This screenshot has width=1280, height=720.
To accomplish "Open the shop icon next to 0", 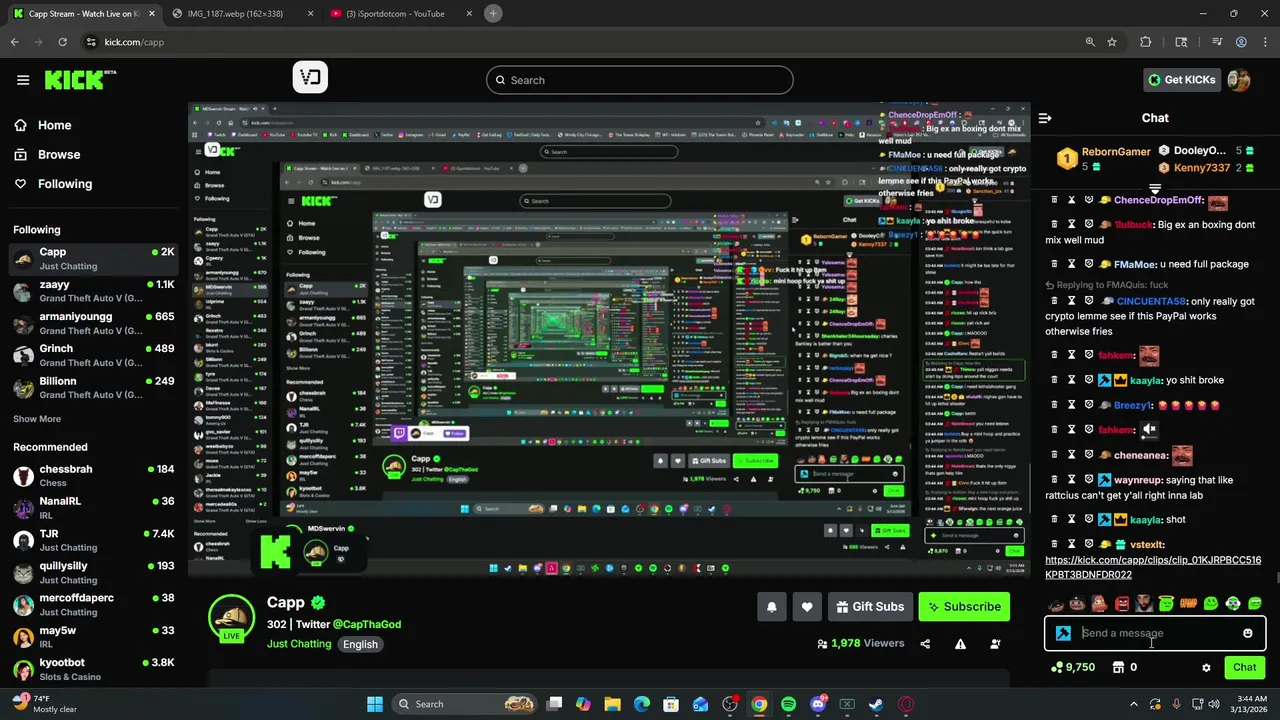I will click(x=1118, y=667).
